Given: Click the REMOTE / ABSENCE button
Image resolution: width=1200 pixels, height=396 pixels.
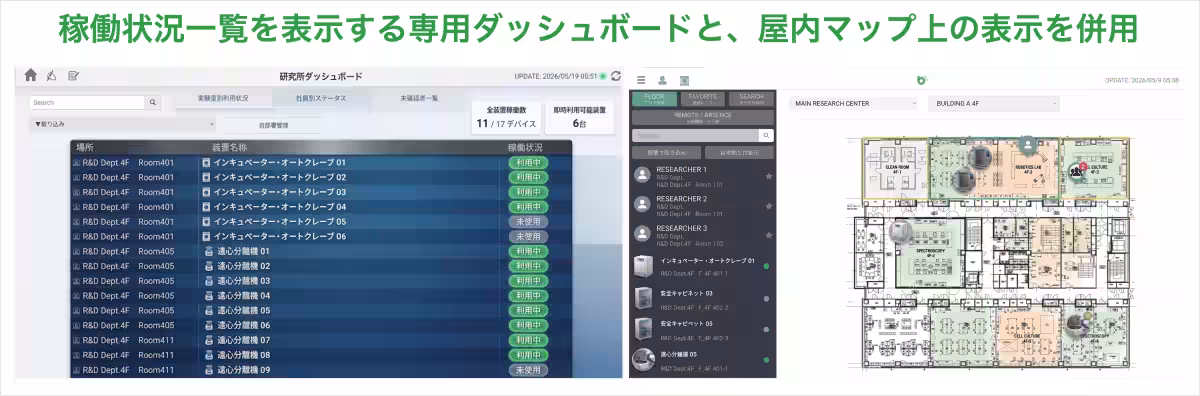Looking at the screenshot, I should click(x=703, y=117).
